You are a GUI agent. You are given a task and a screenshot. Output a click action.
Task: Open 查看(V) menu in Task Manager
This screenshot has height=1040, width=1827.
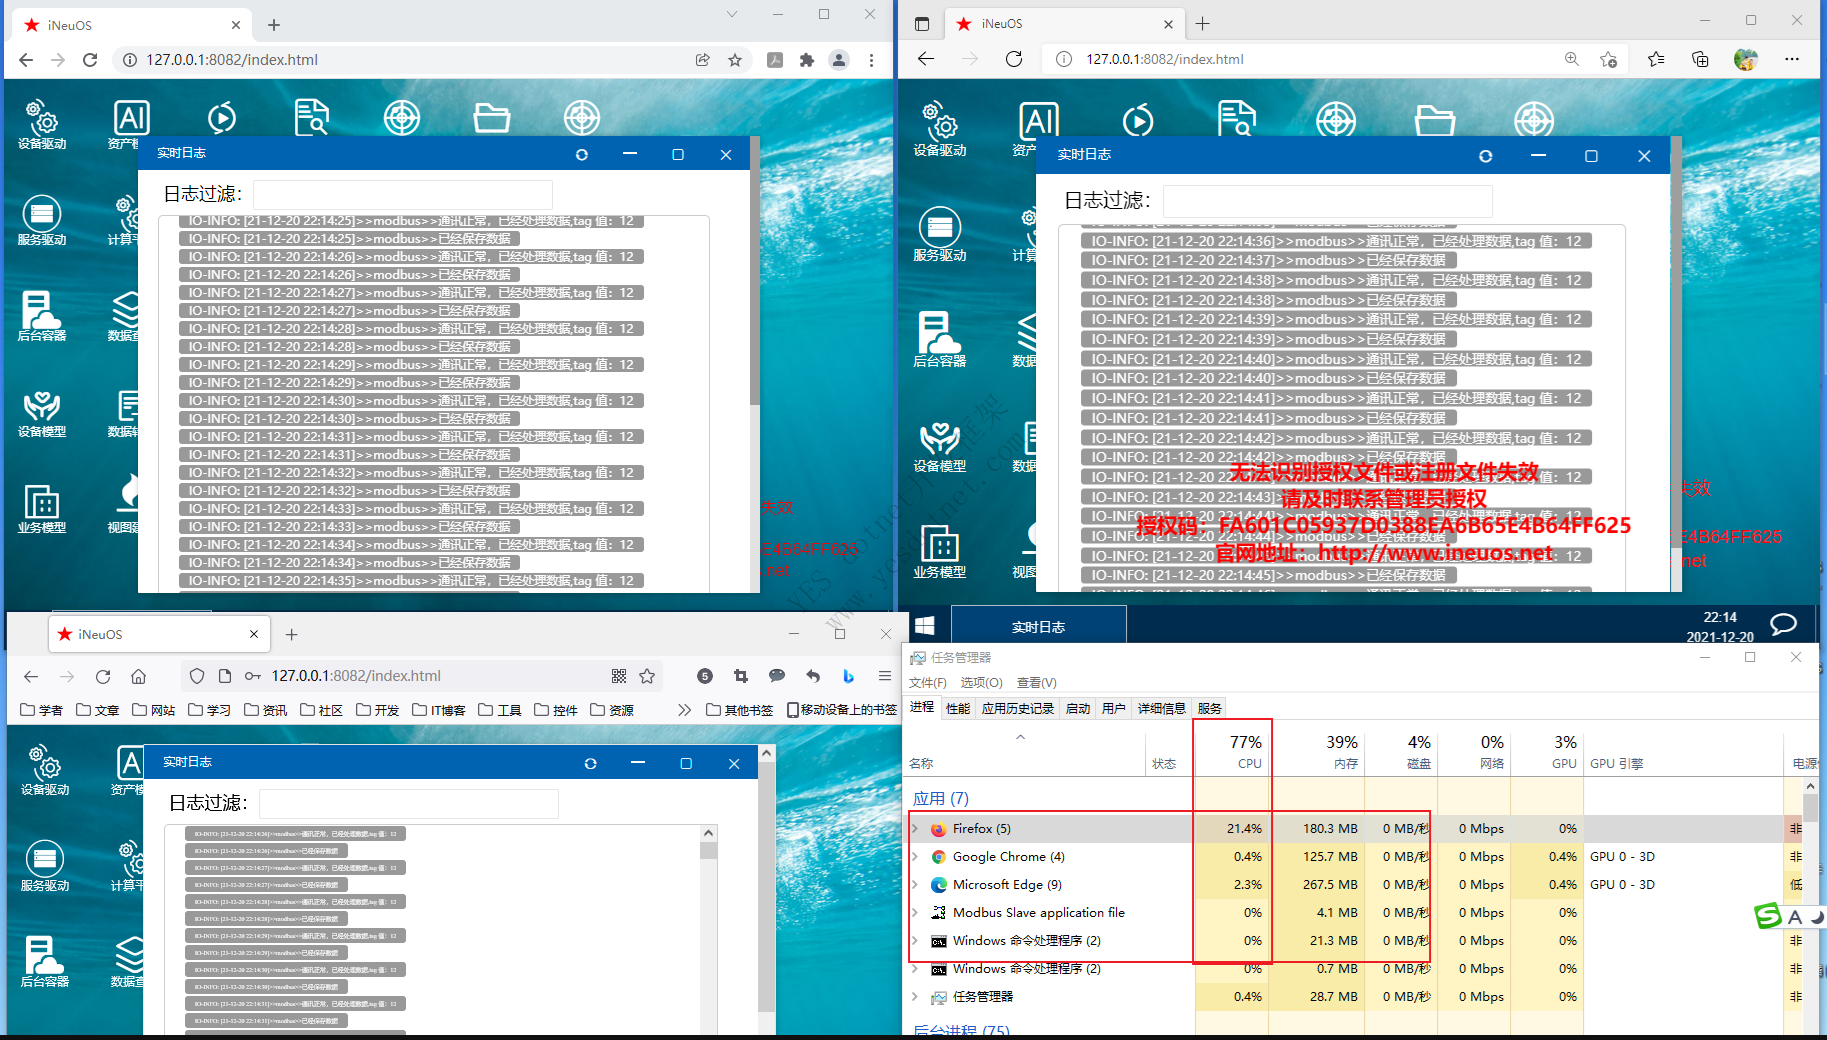point(1036,683)
